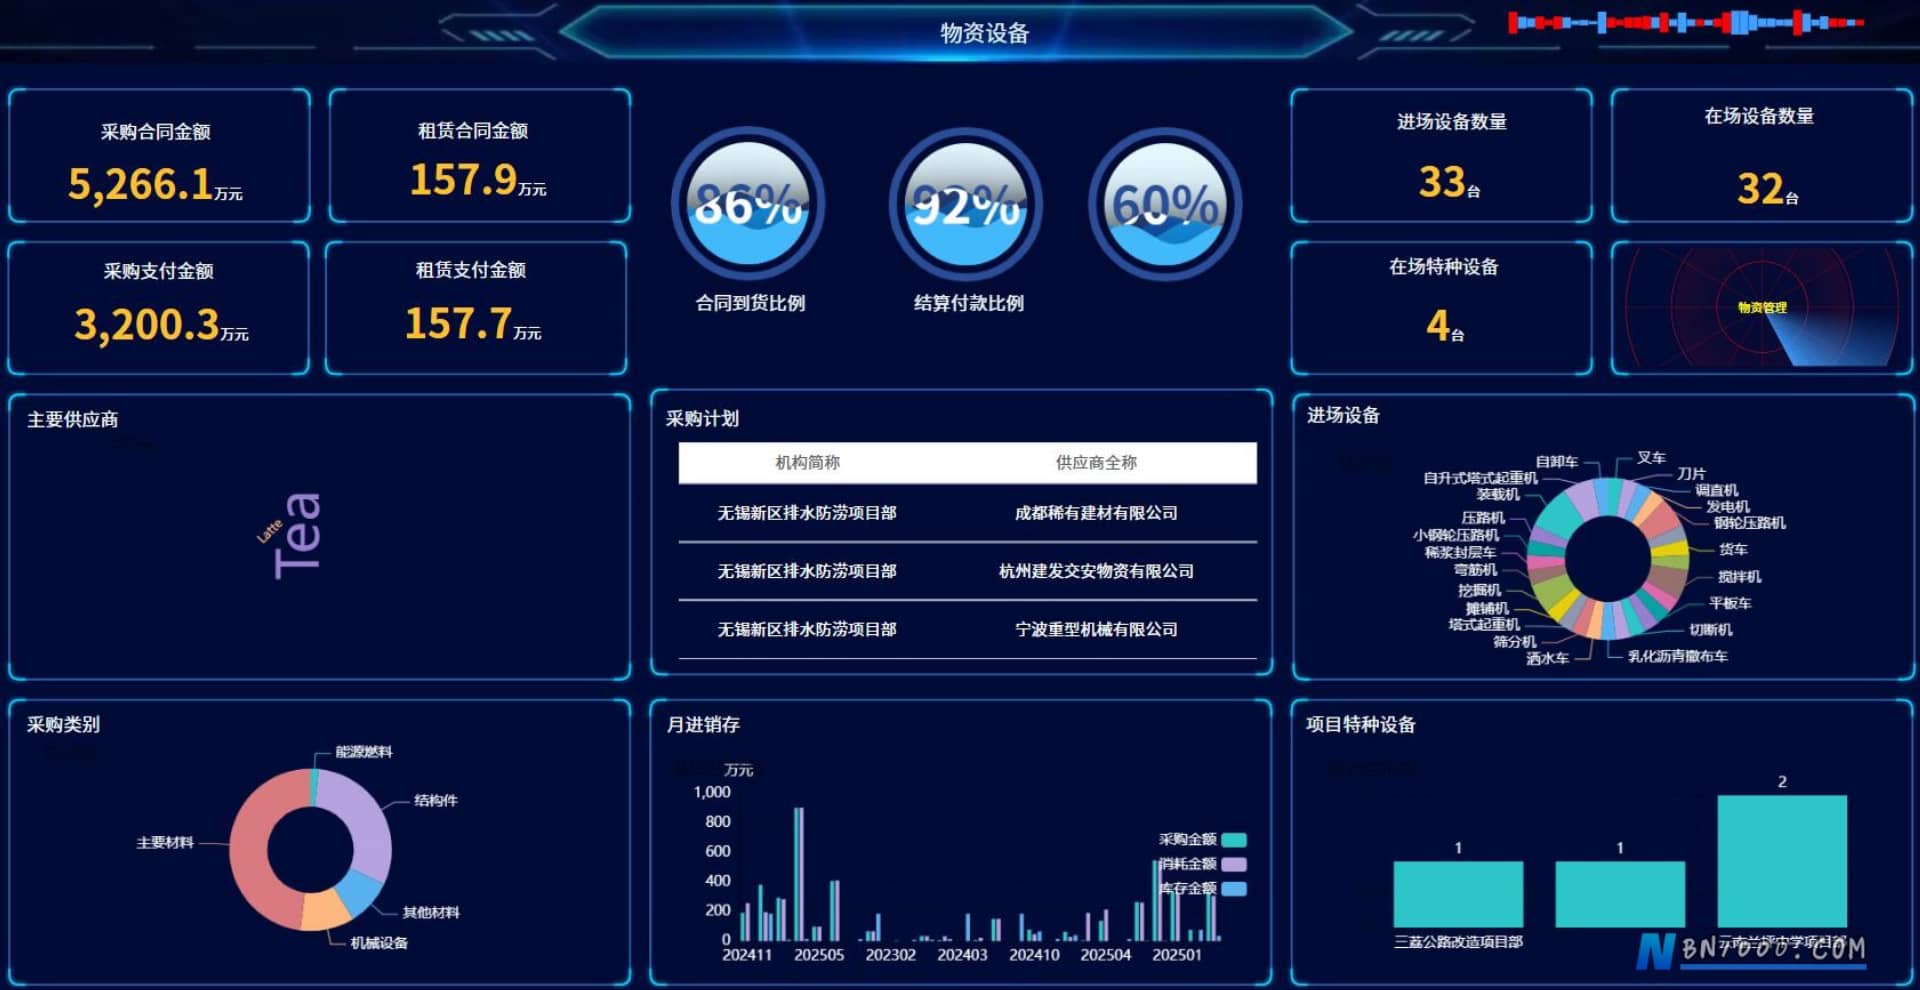Select the small Latte word in supplier cloud

click(x=269, y=531)
